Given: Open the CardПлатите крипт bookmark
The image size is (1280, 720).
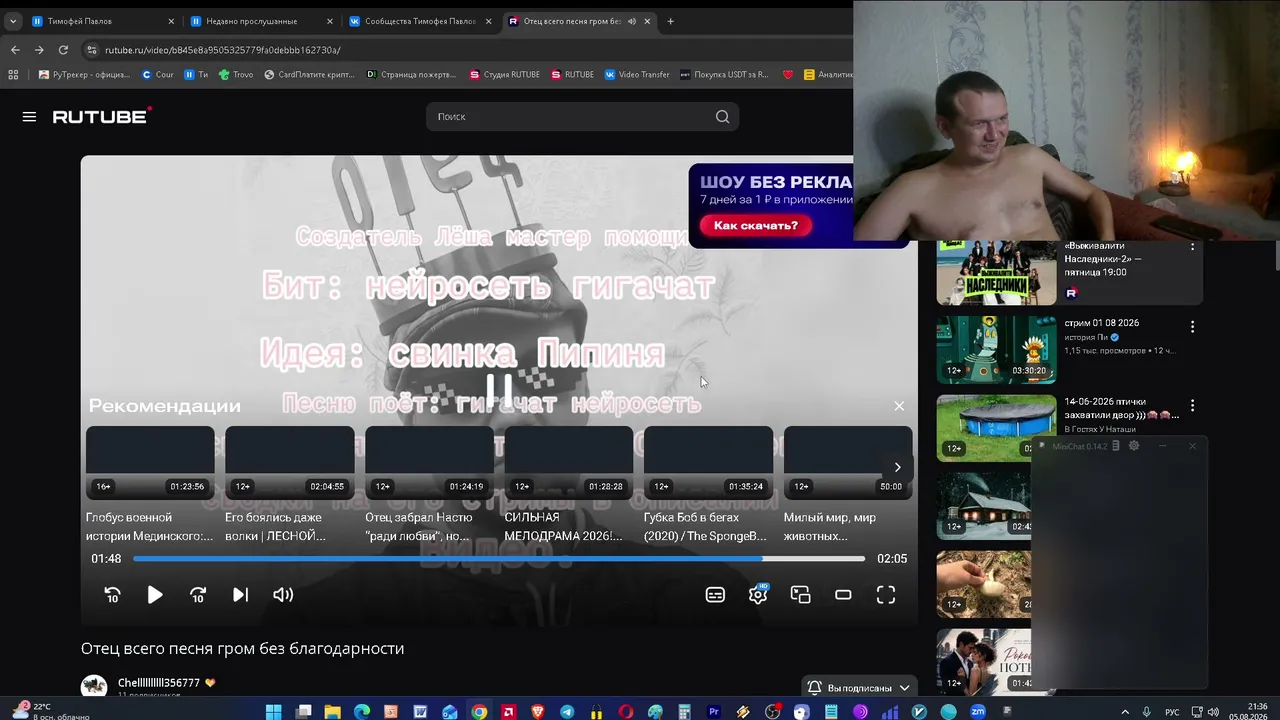Looking at the screenshot, I should [x=309, y=74].
